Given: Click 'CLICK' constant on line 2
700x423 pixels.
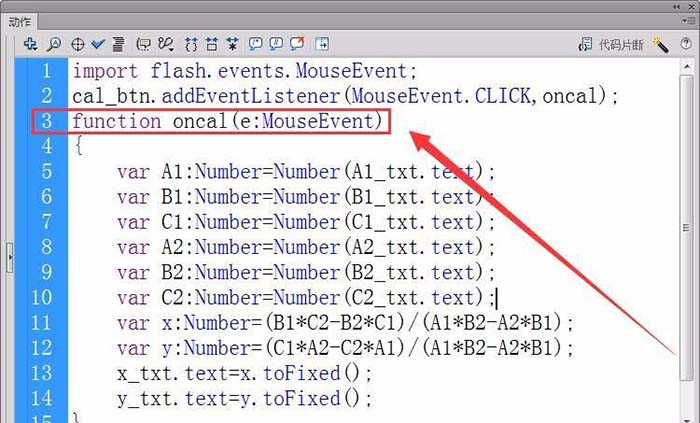Looking at the screenshot, I should coord(502,96).
